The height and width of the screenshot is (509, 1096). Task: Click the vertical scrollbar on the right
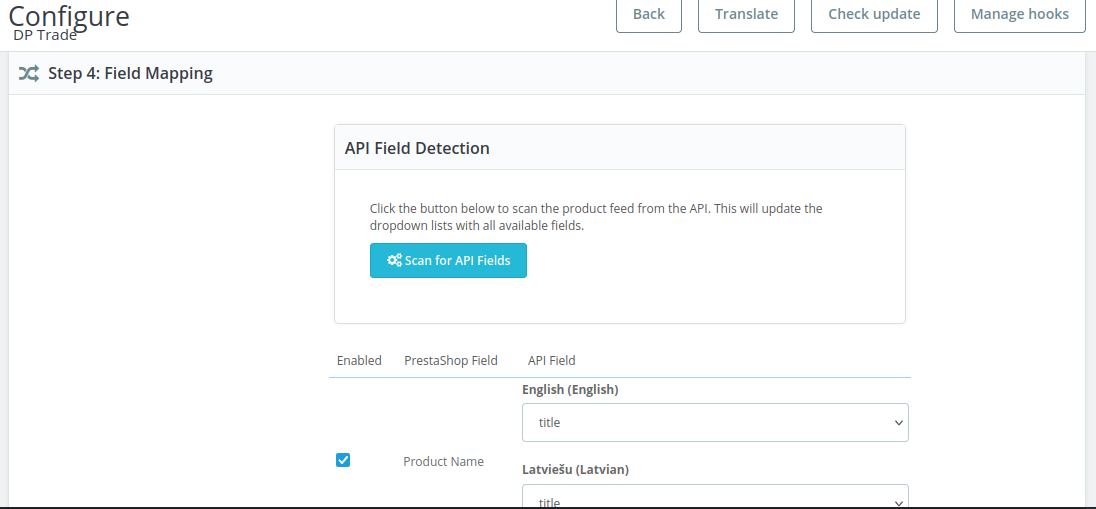(x=1090, y=250)
